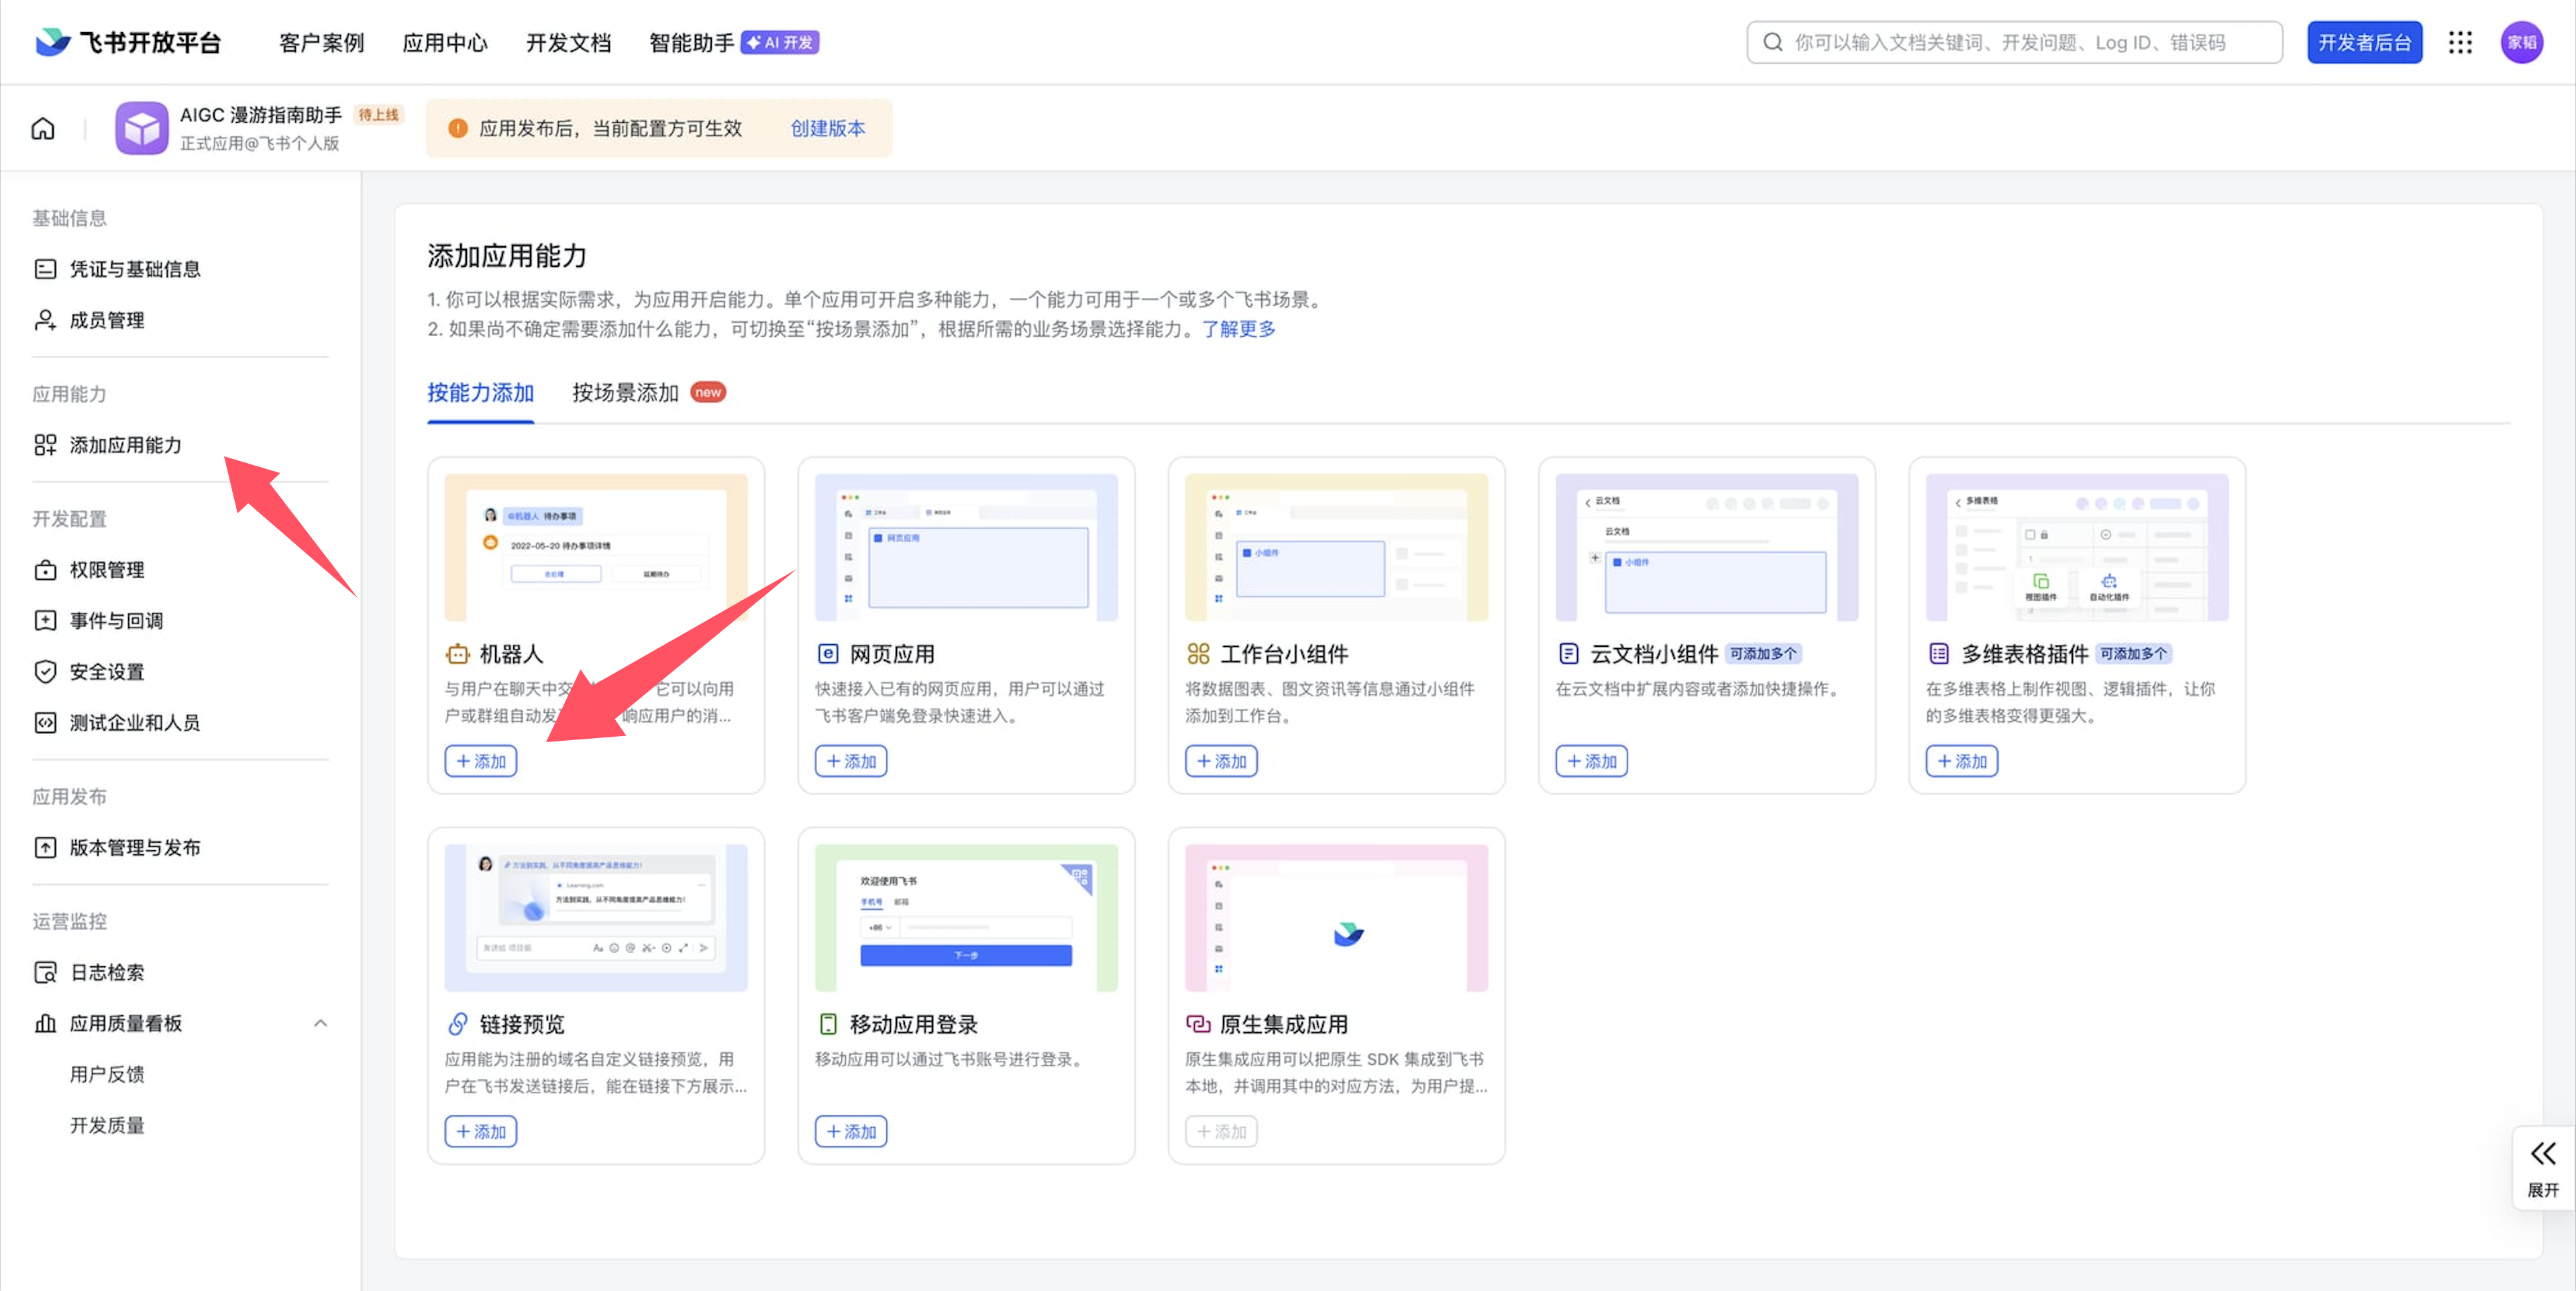The width and height of the screenshot is (2576, 1291).
Task: Open 凭证与基础信息 in the sidebar
Action: 134,269
